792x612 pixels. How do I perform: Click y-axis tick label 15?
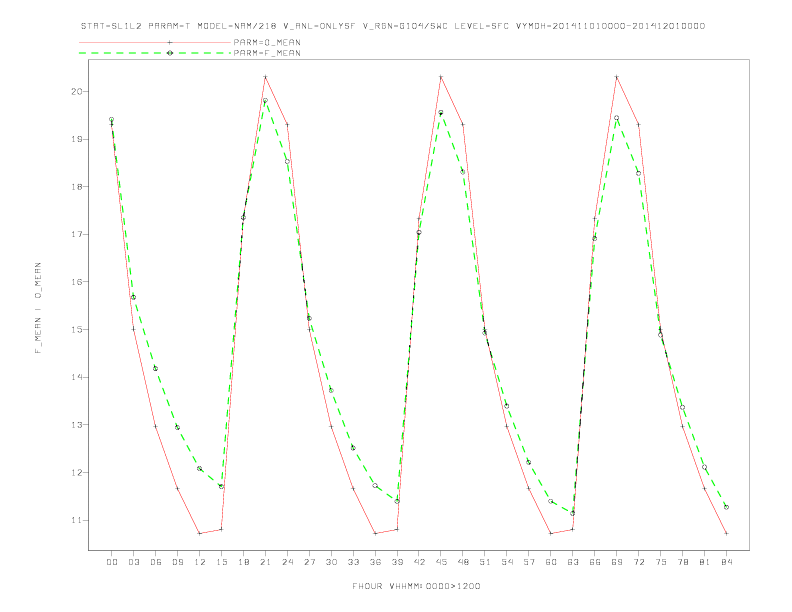(x=77, y=330)
